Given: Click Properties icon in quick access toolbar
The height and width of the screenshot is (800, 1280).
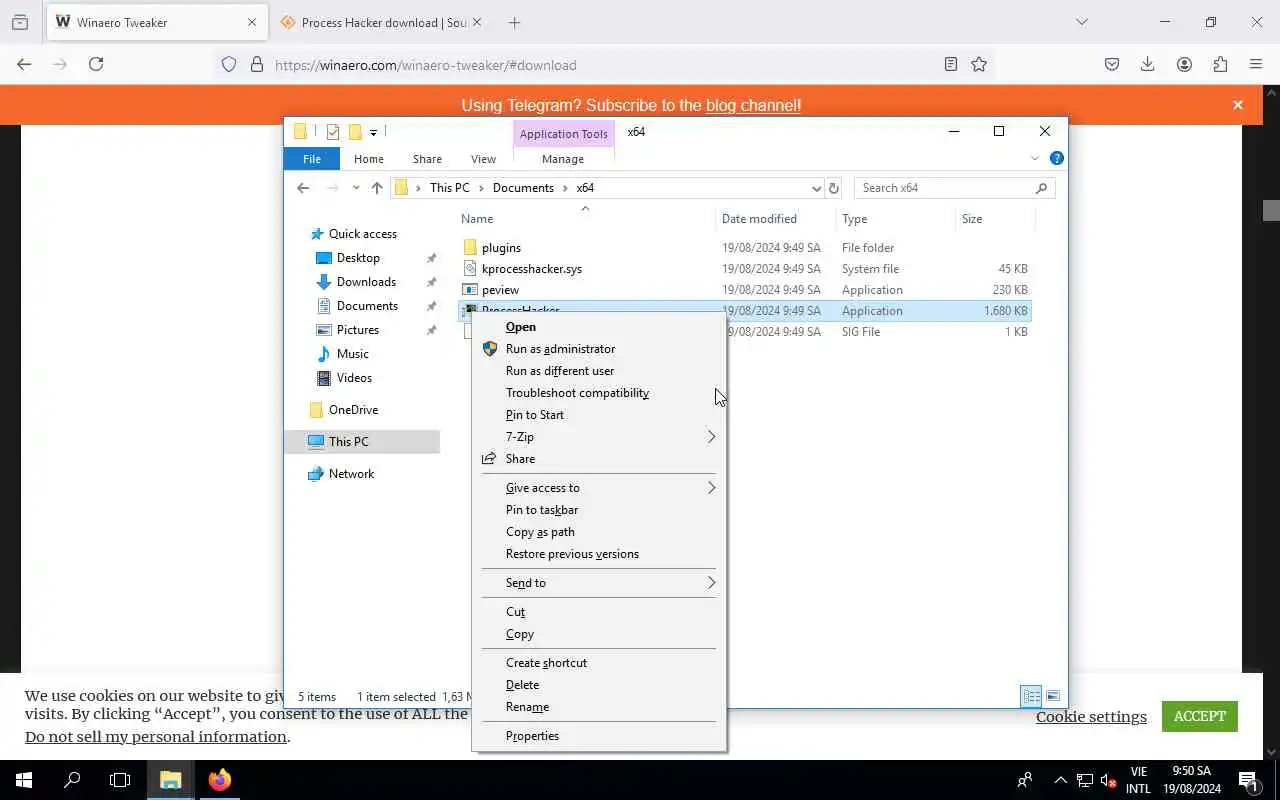Looking at the screenshot, I should 333,132.
